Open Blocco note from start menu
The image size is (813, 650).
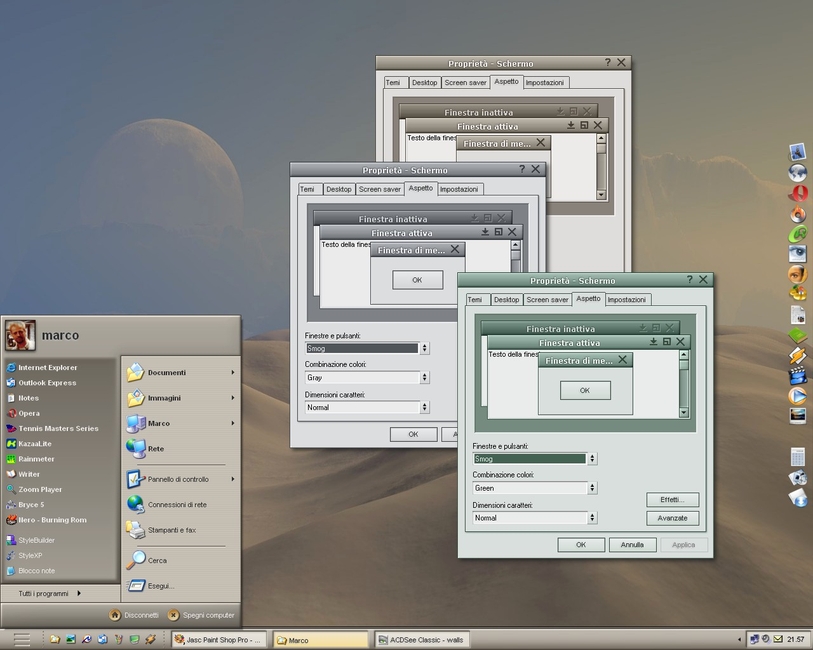pos(30,571)
